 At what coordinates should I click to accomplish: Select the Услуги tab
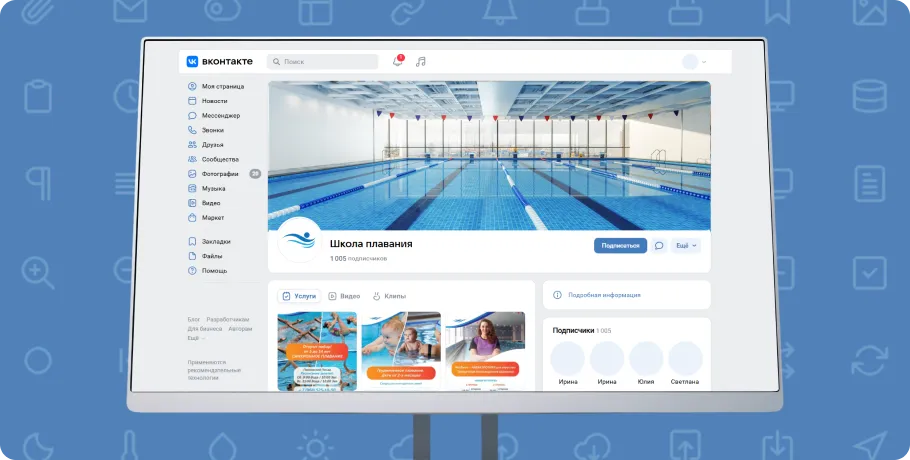pyautogui.click(x=299, y=296)
